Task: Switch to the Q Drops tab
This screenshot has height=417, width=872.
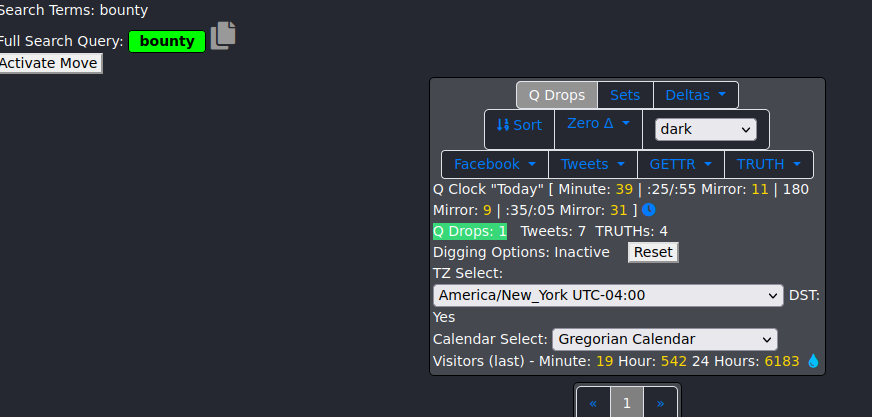Action: coord(557,95)
